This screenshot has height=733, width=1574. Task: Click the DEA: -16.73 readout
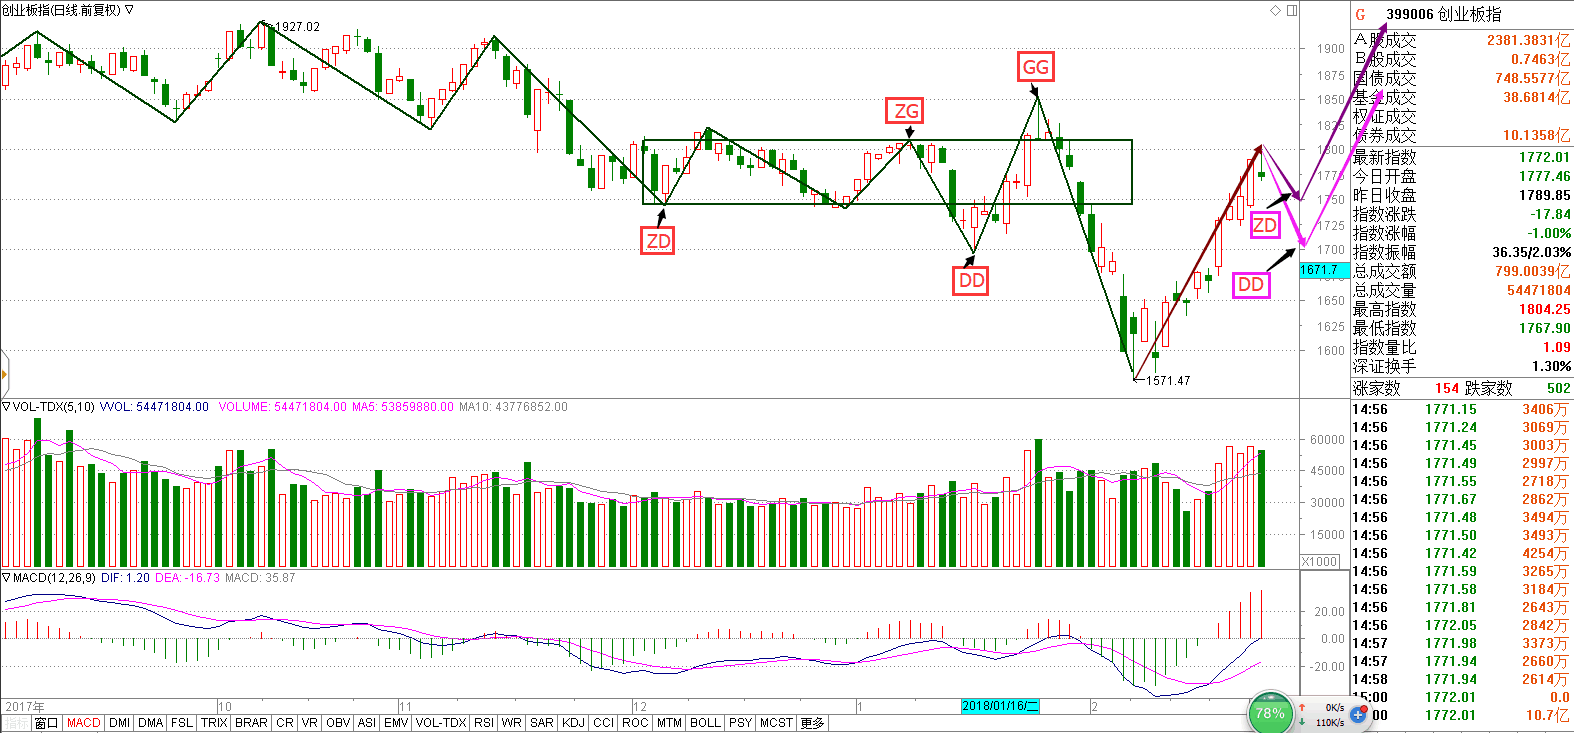187,578
